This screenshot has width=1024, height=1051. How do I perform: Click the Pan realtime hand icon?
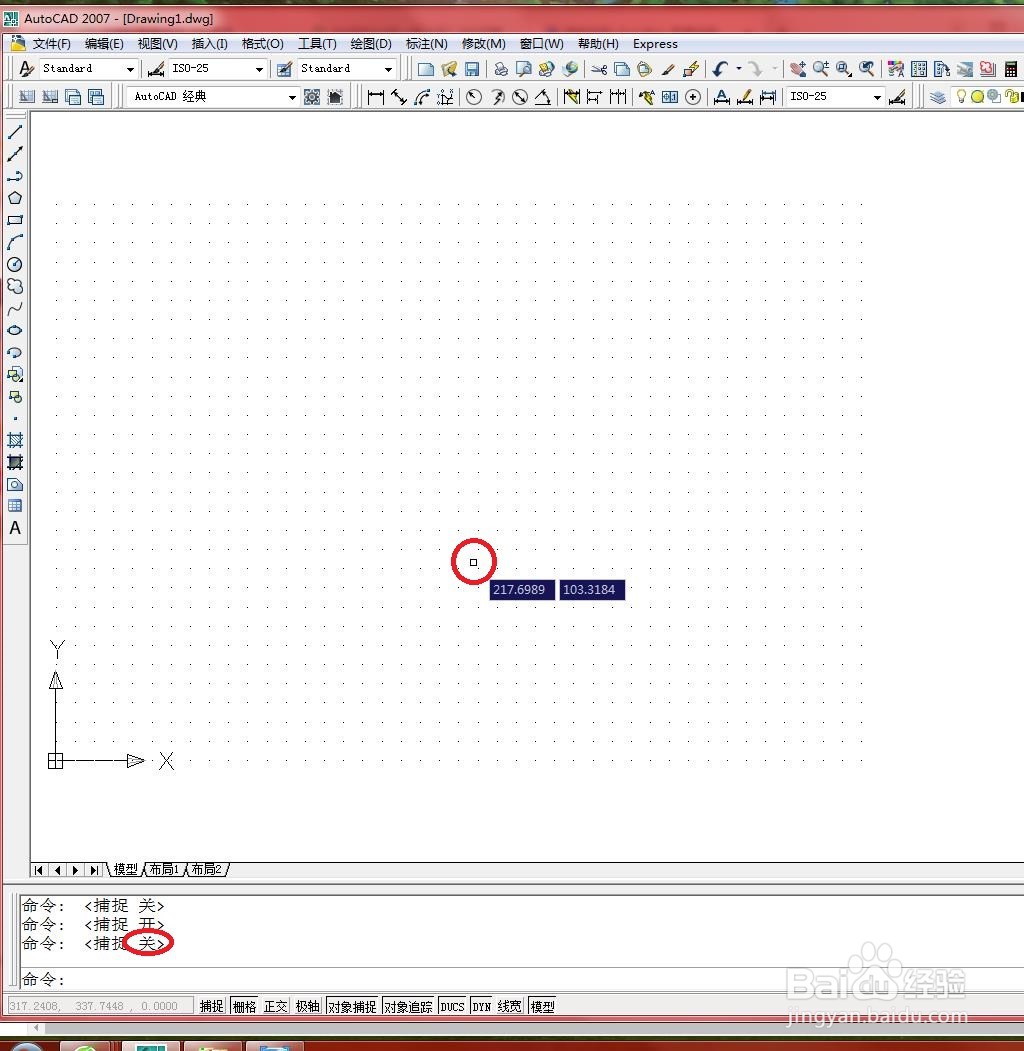coord(797,68)
